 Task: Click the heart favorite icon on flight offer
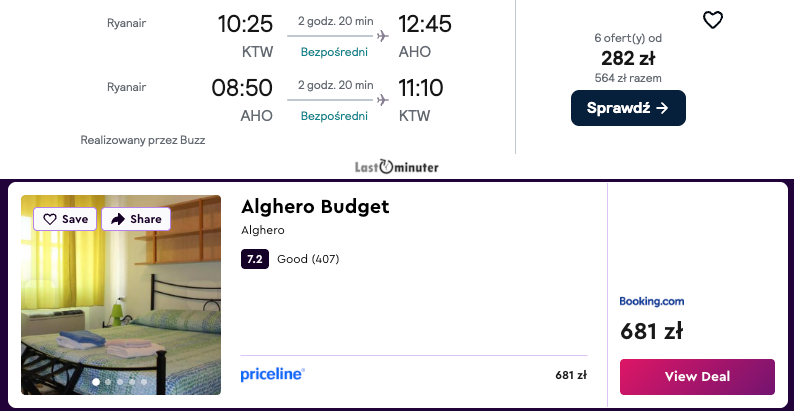pyautogui.click(x=712, y=20)
